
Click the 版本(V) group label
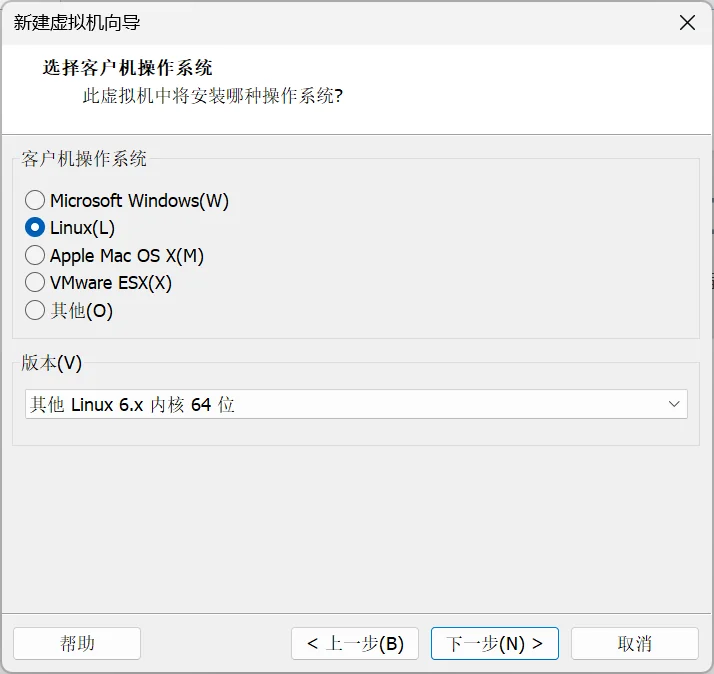click(51, 363)
